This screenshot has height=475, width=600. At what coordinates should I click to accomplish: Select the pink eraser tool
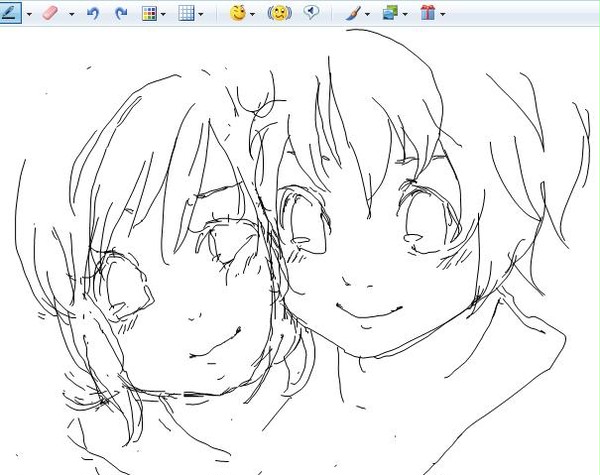pos(50,13)
